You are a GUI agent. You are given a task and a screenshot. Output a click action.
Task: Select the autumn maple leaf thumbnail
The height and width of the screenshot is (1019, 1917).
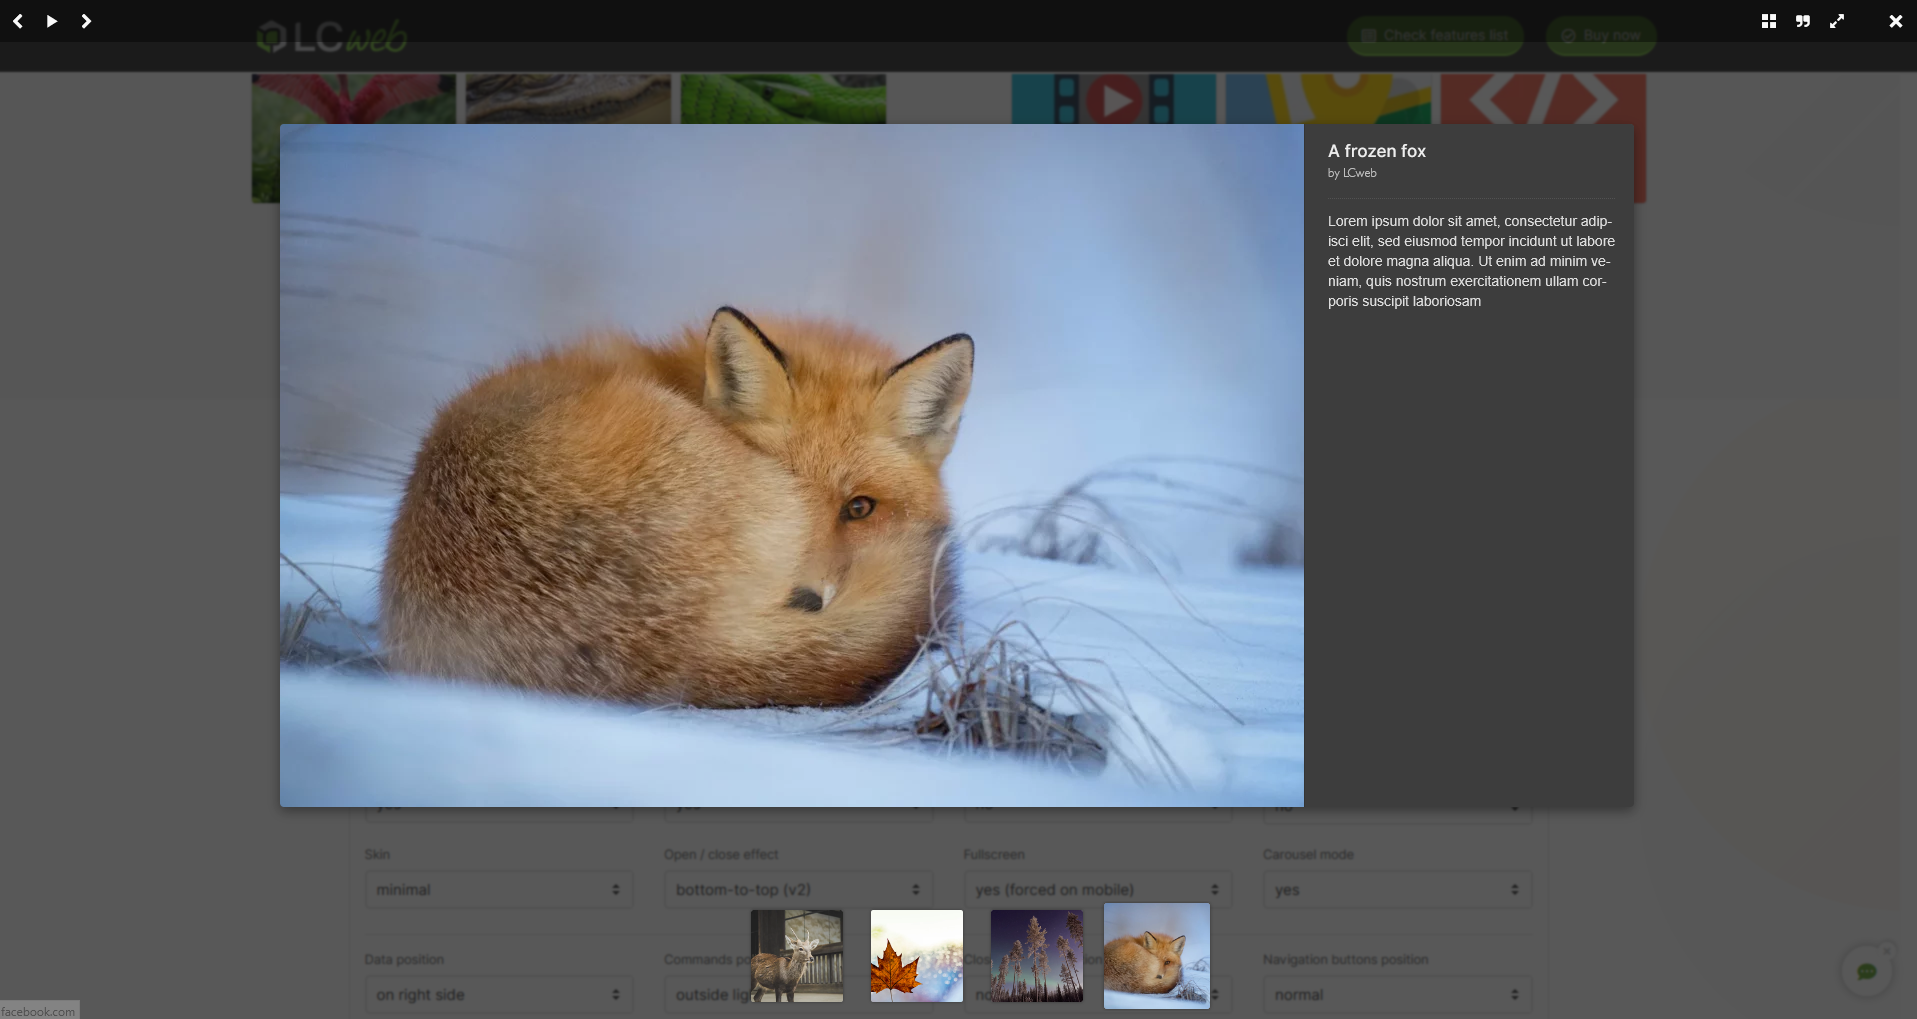pos(917,956)
